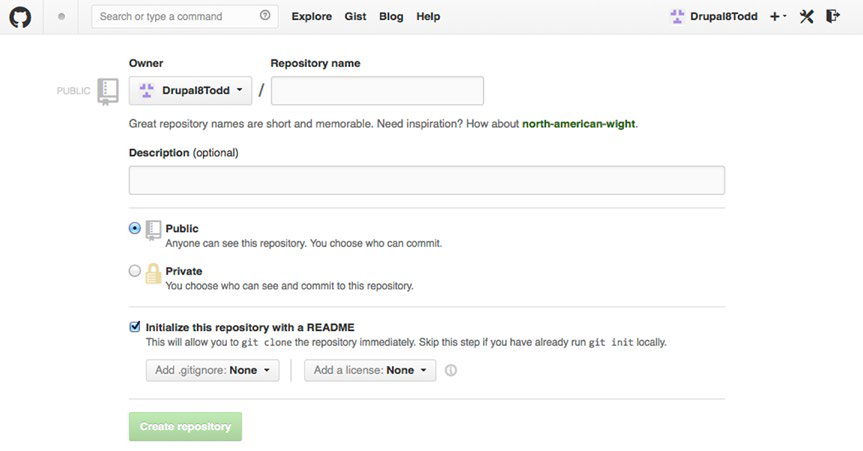Viewport: 863px width, 451px height.
Task: Use the north-american-wight name suggestion
Action: pyautogui.click(x=578, y=124)
